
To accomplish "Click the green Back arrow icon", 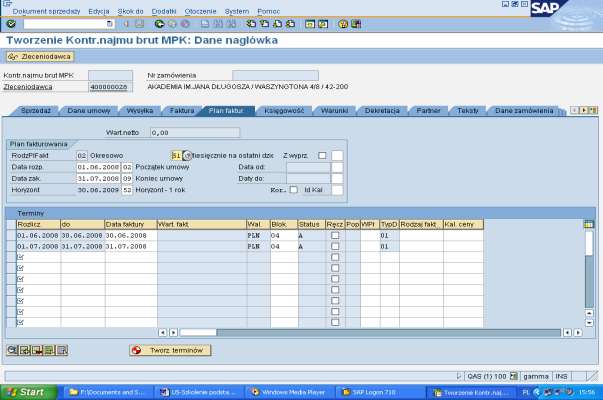I will click(x=159, y=24).
